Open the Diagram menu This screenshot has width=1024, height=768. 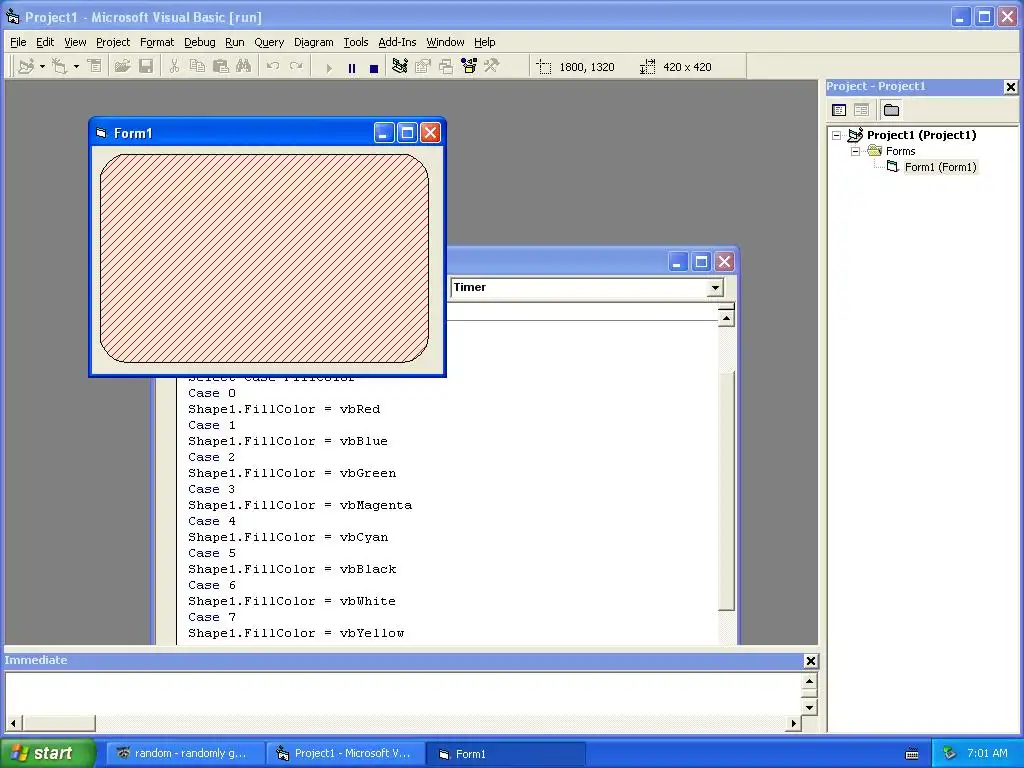[313, 42]
